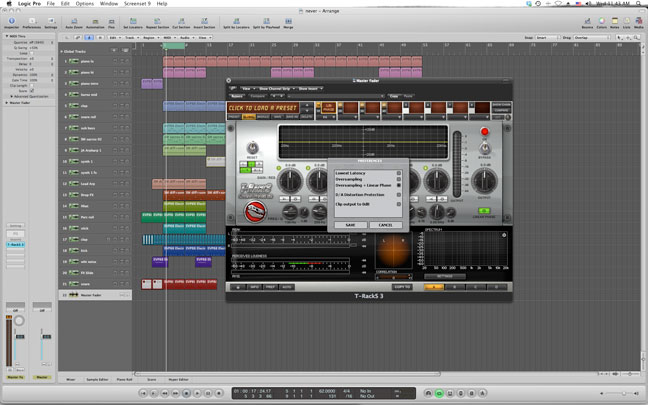The height and width of the screenshot is (405, 648).
Task: Click the horizontal scrollbar of arrange area
Action: coord(287,374)
